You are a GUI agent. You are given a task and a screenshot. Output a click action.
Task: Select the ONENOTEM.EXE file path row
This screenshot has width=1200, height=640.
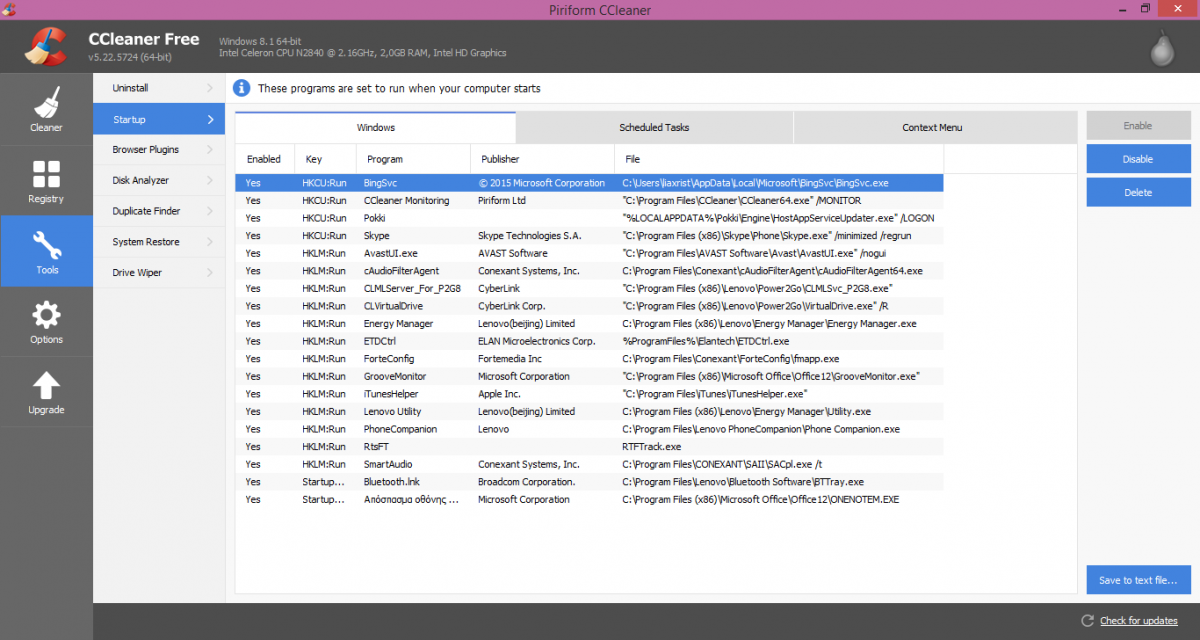(589, 499)
